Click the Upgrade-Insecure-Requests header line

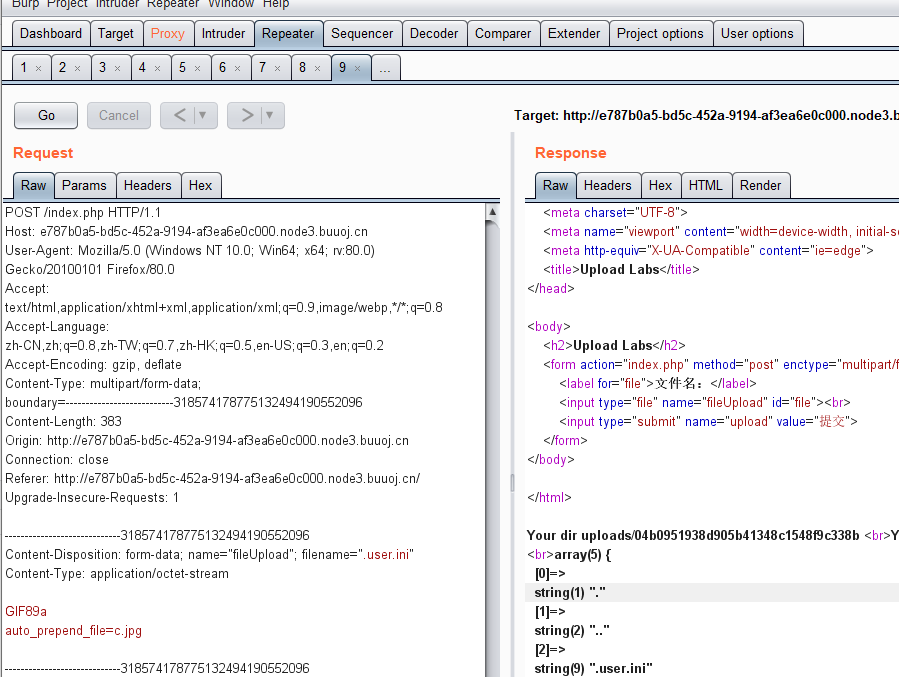pos(92,498)
